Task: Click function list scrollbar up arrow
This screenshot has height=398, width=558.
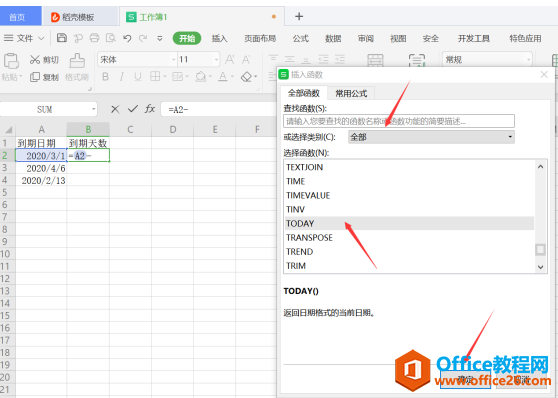Action: (541, 167)
